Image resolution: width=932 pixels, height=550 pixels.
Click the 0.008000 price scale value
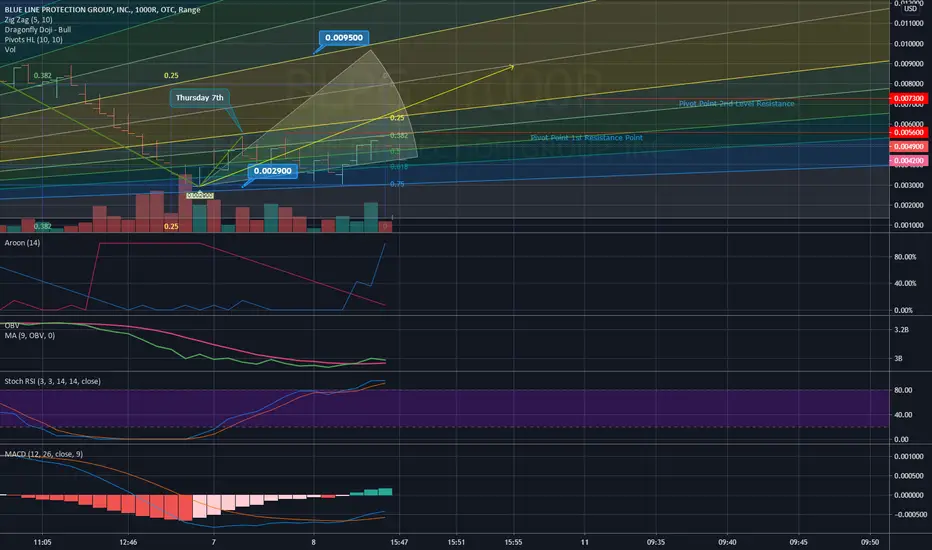[x=909, y=84]
